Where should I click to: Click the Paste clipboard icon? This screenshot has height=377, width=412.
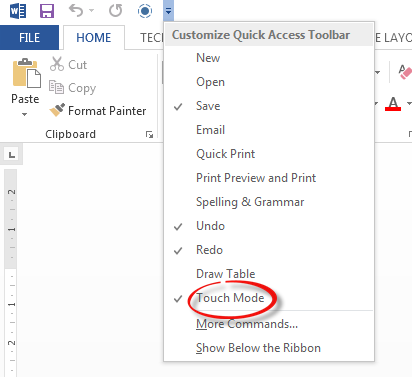(26, 73)
